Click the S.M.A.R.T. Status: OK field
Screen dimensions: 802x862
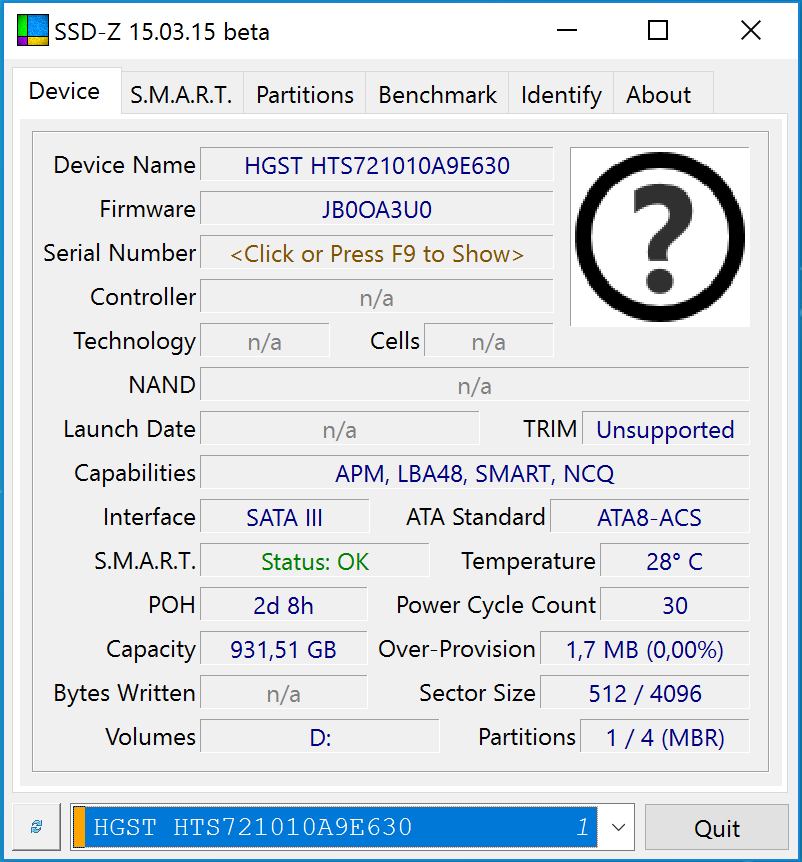click(x=314, y=561)
